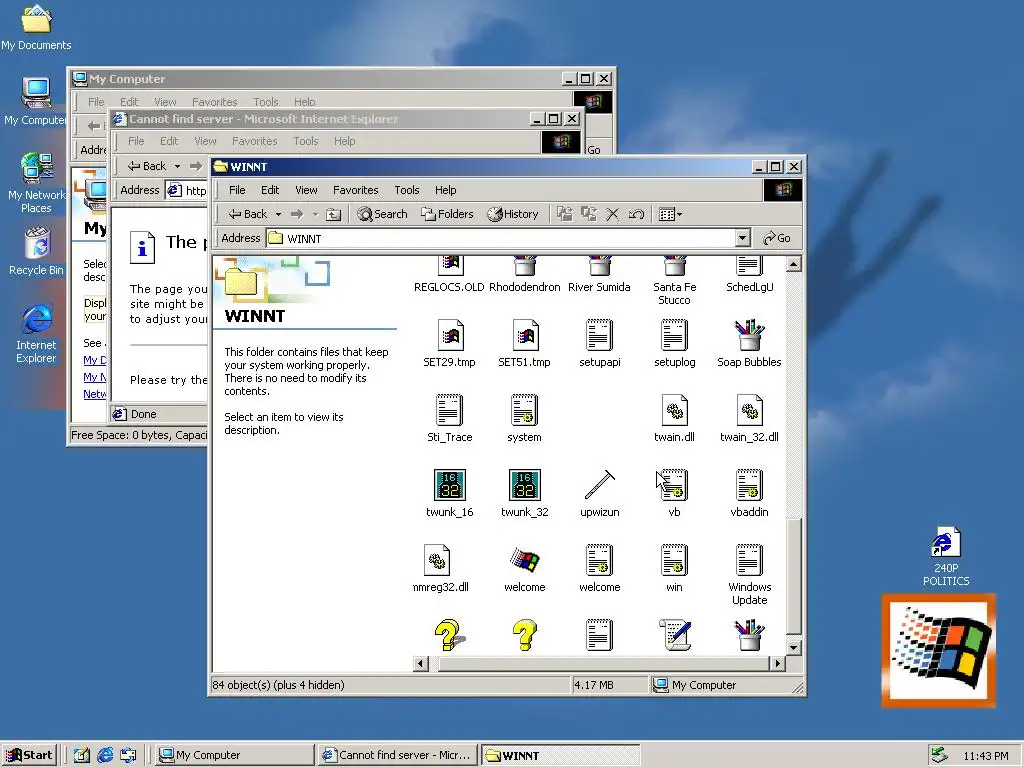
Task: Open the Search pane in WINNT window
Action: point(382,214)
